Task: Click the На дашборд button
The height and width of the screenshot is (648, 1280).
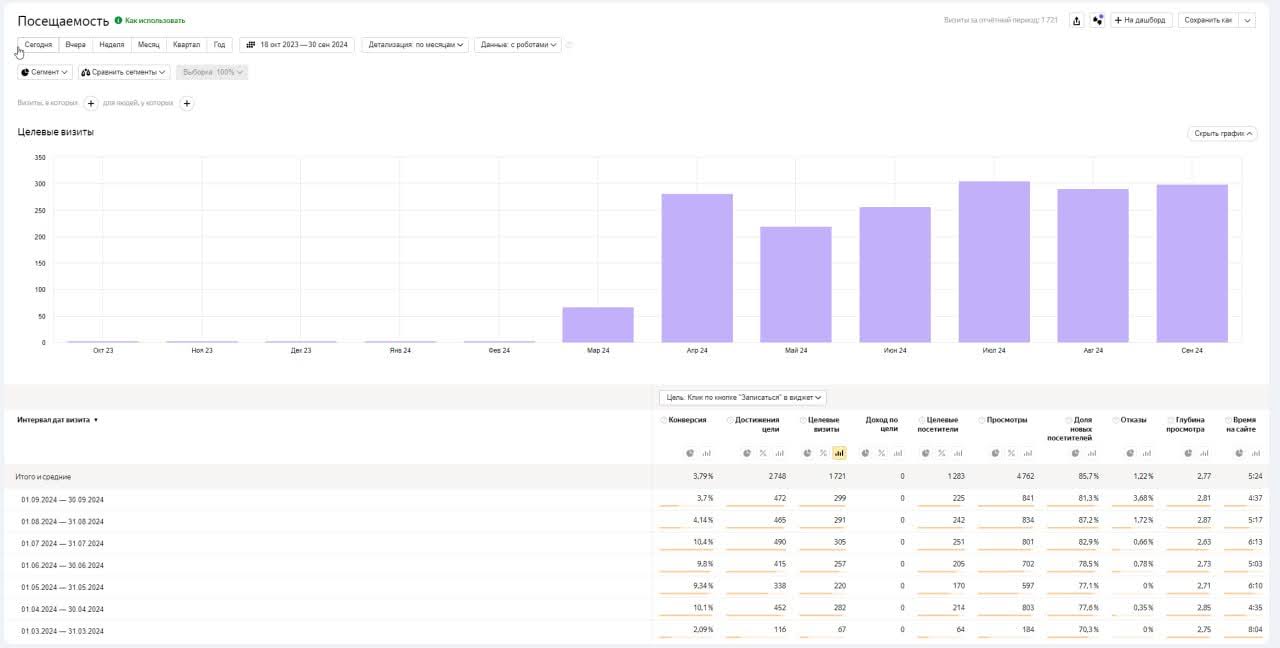Action: (1141, 20)
